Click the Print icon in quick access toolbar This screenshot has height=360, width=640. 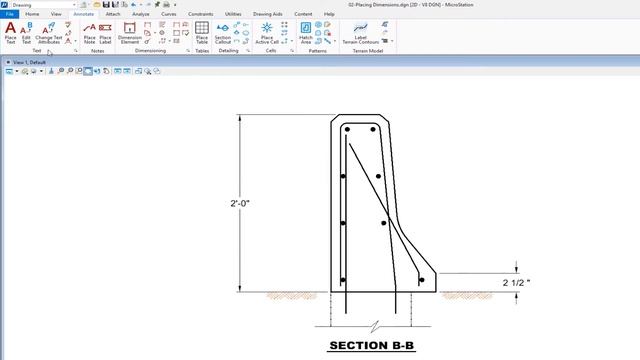167,5
